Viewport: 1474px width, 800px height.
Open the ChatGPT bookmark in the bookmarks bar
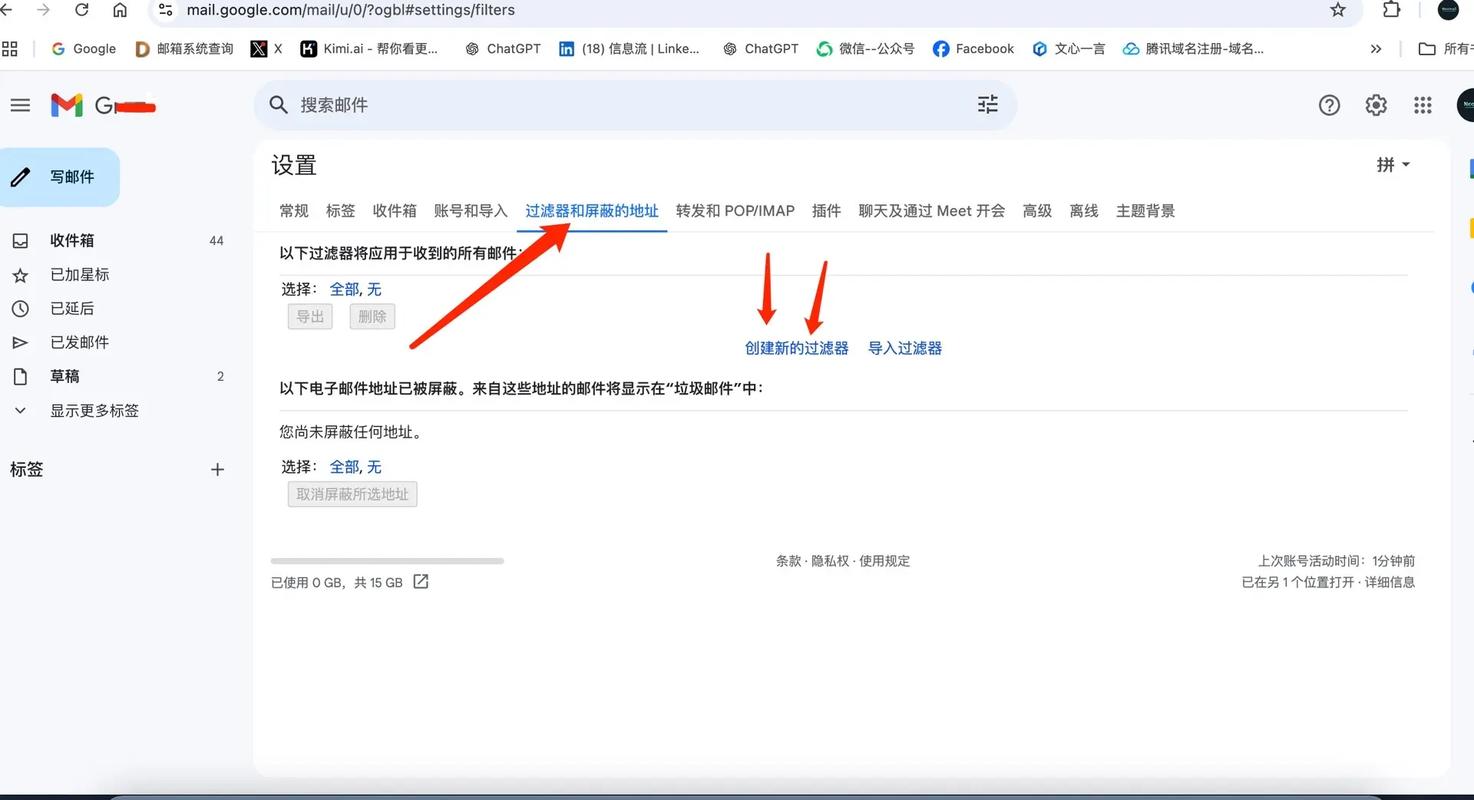pos(502,48)
